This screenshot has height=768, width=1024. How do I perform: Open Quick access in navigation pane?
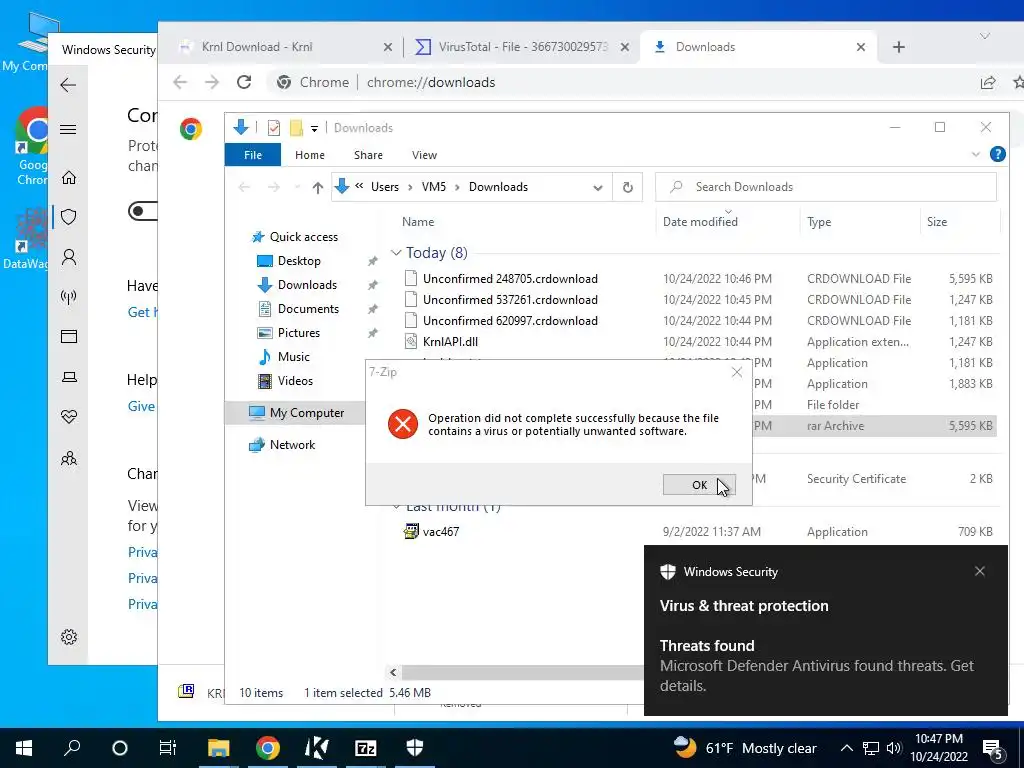pyautogui.click(x=304, y=237)
